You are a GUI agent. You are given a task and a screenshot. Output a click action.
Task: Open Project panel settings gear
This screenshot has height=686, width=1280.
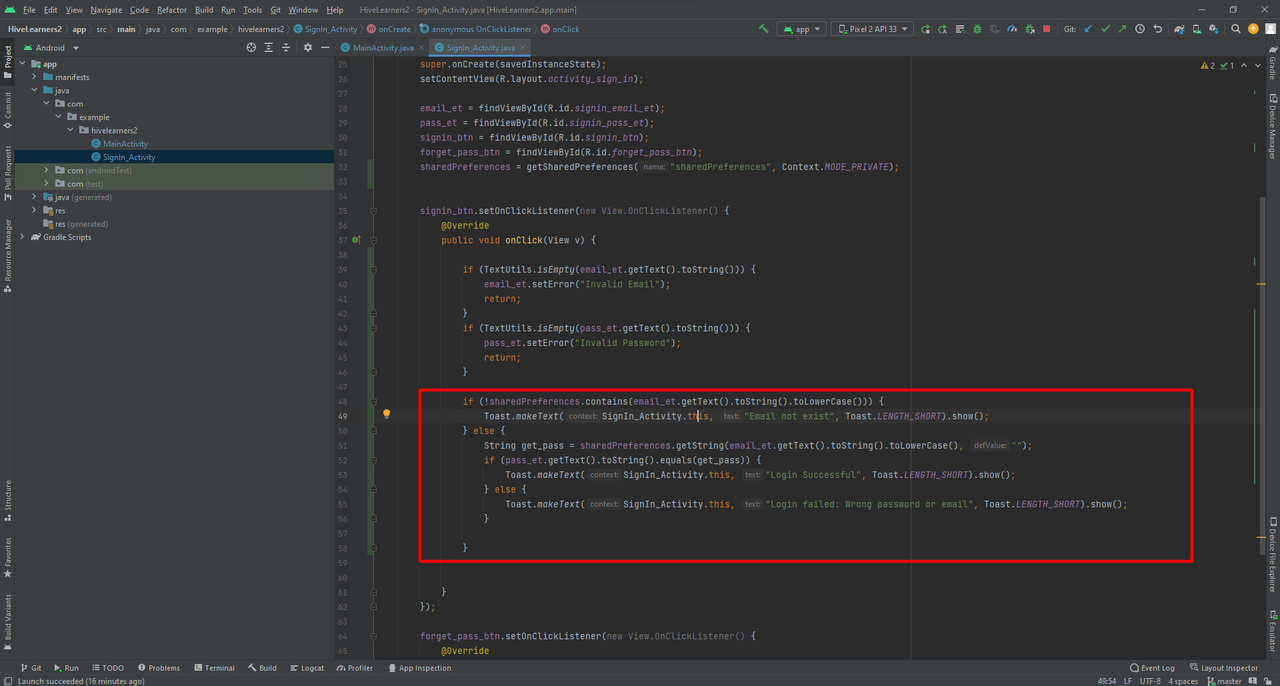click(x=308, y=47)
